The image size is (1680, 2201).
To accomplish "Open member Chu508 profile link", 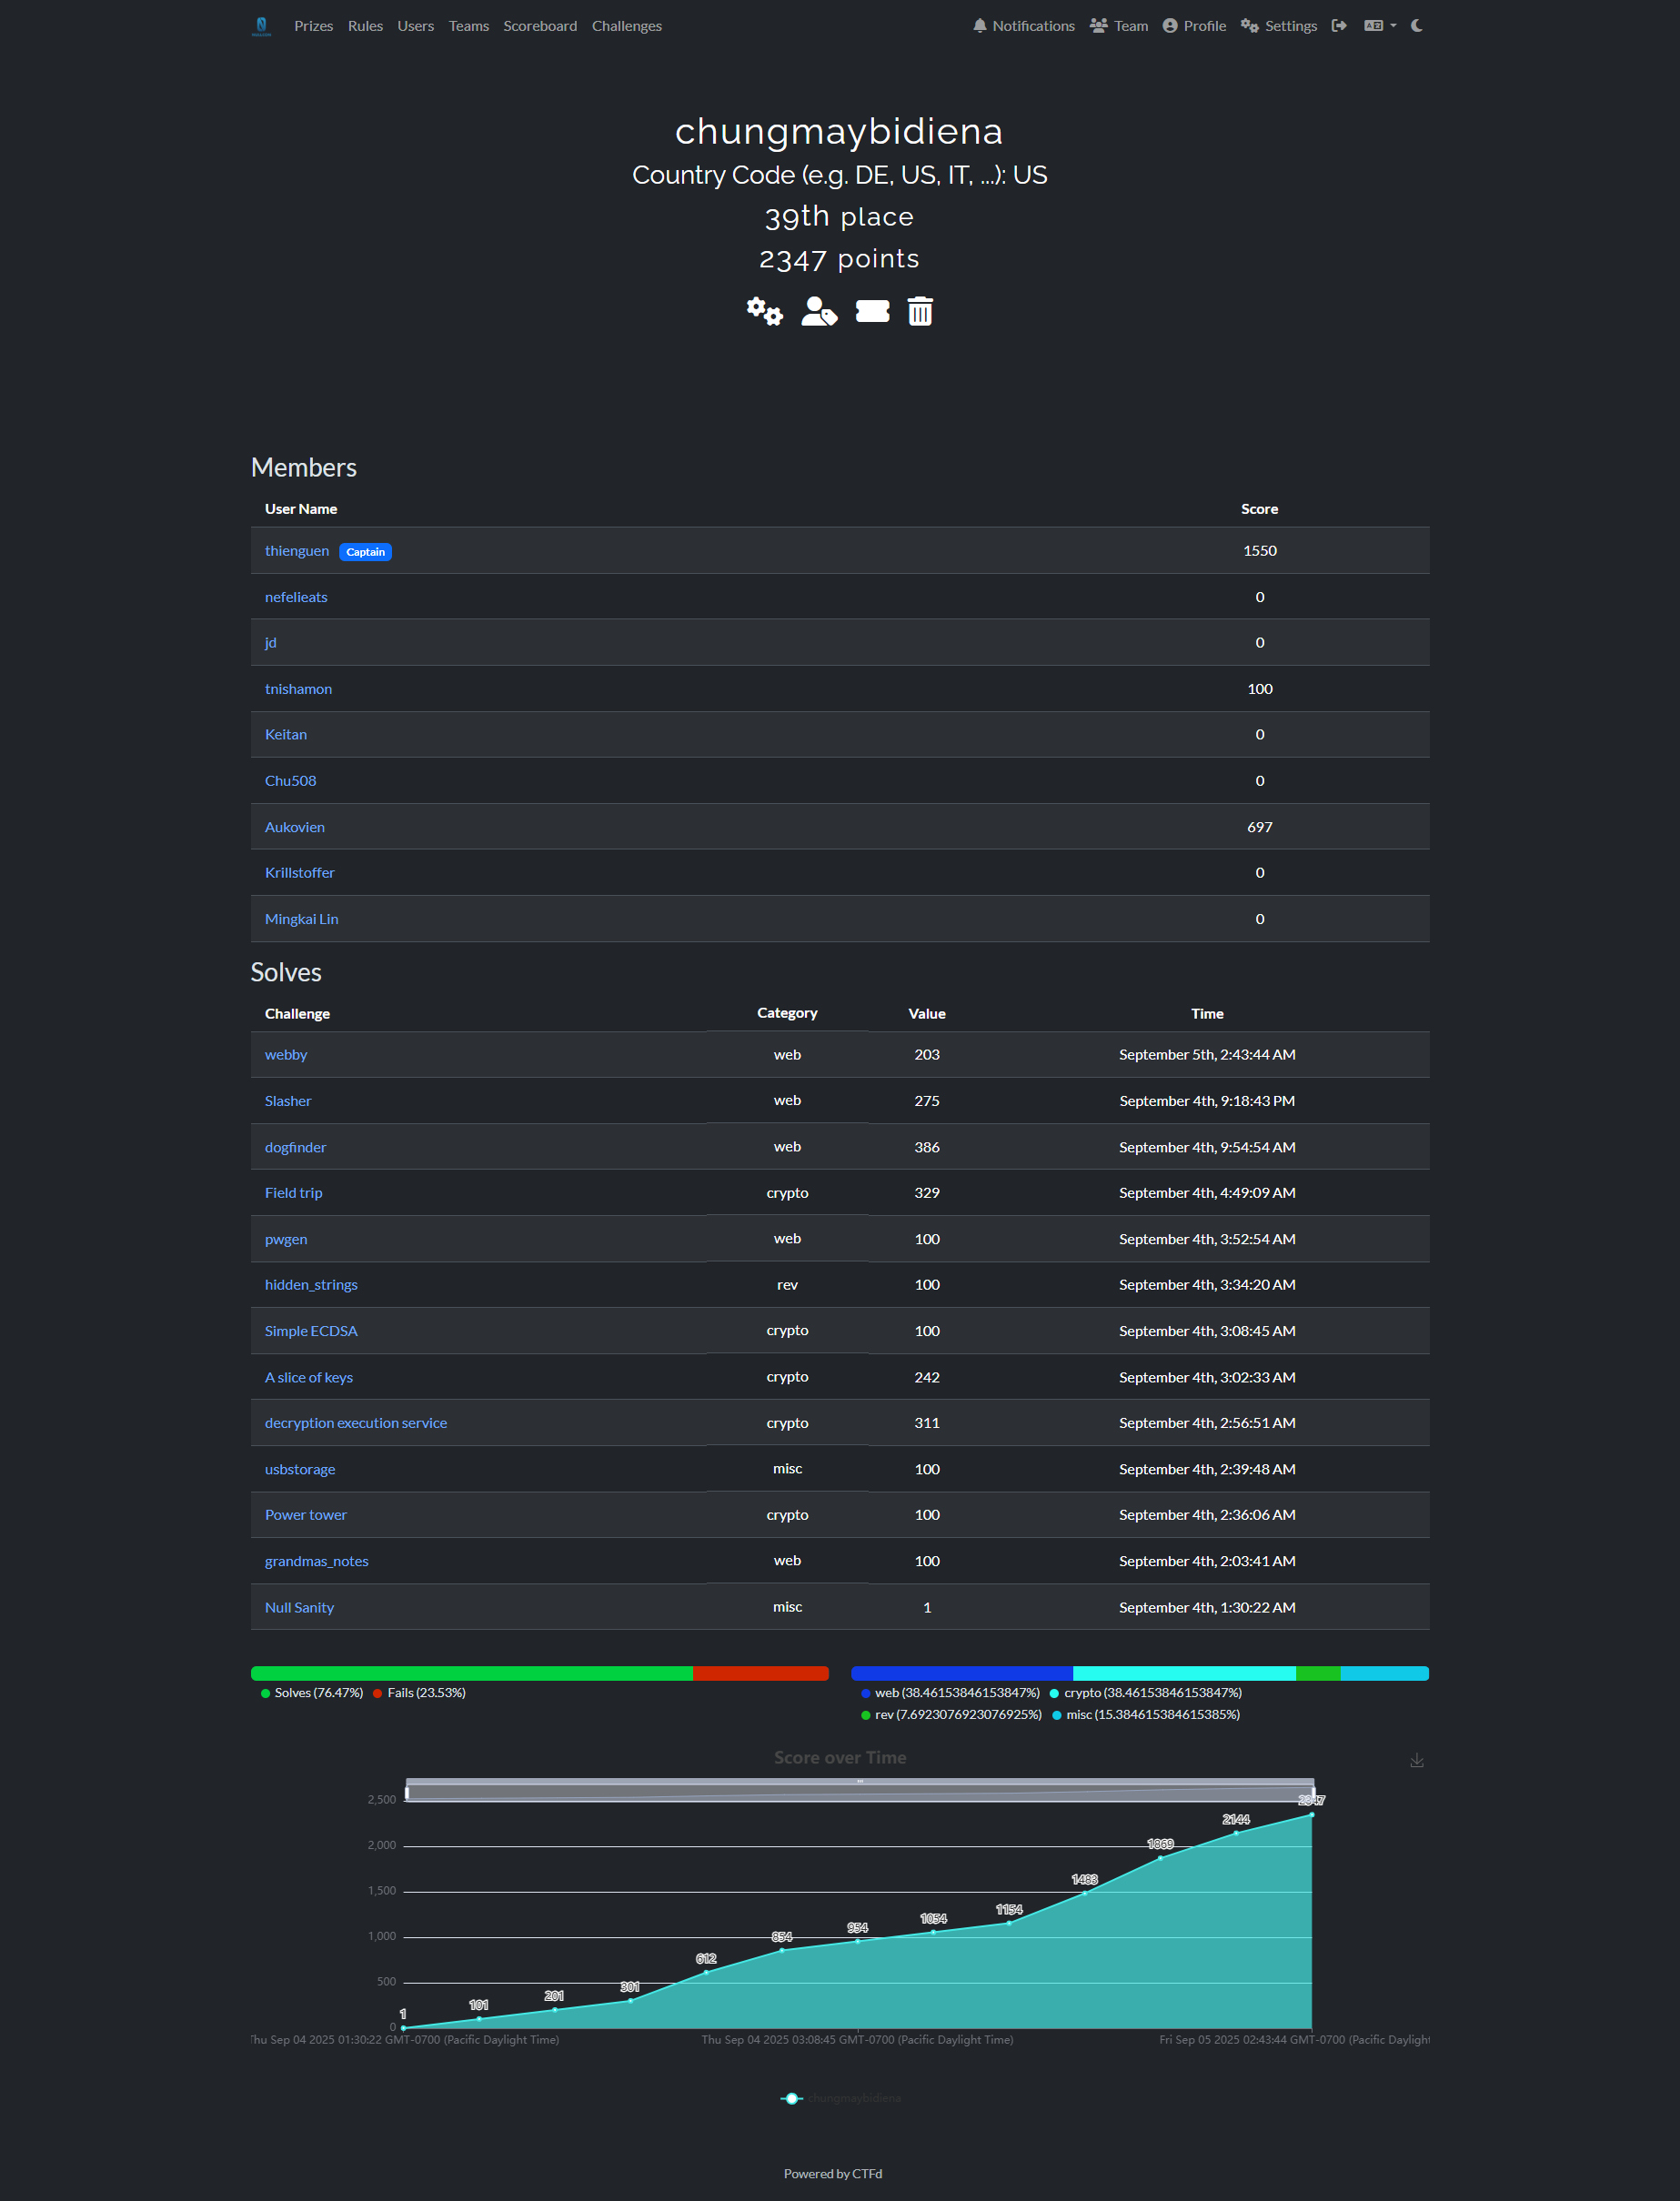I will pyautogui.click(x=290, y=781).
